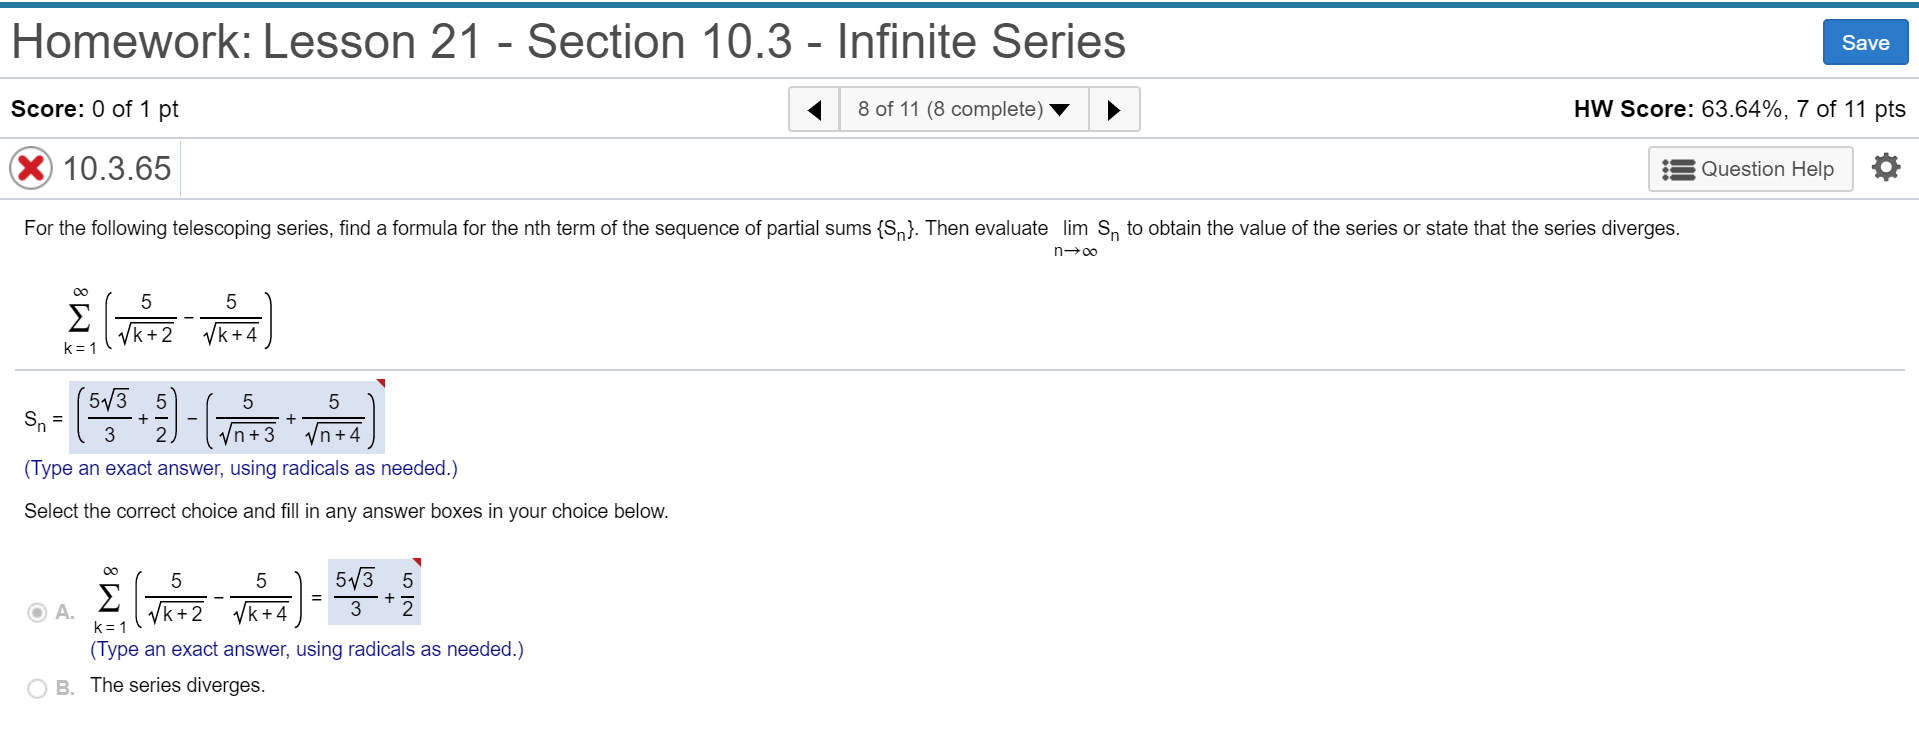The height and width of the screenshot is (747, 1919).
Task: Click the Question Help list icon
Action: [x=1677, y=168]
